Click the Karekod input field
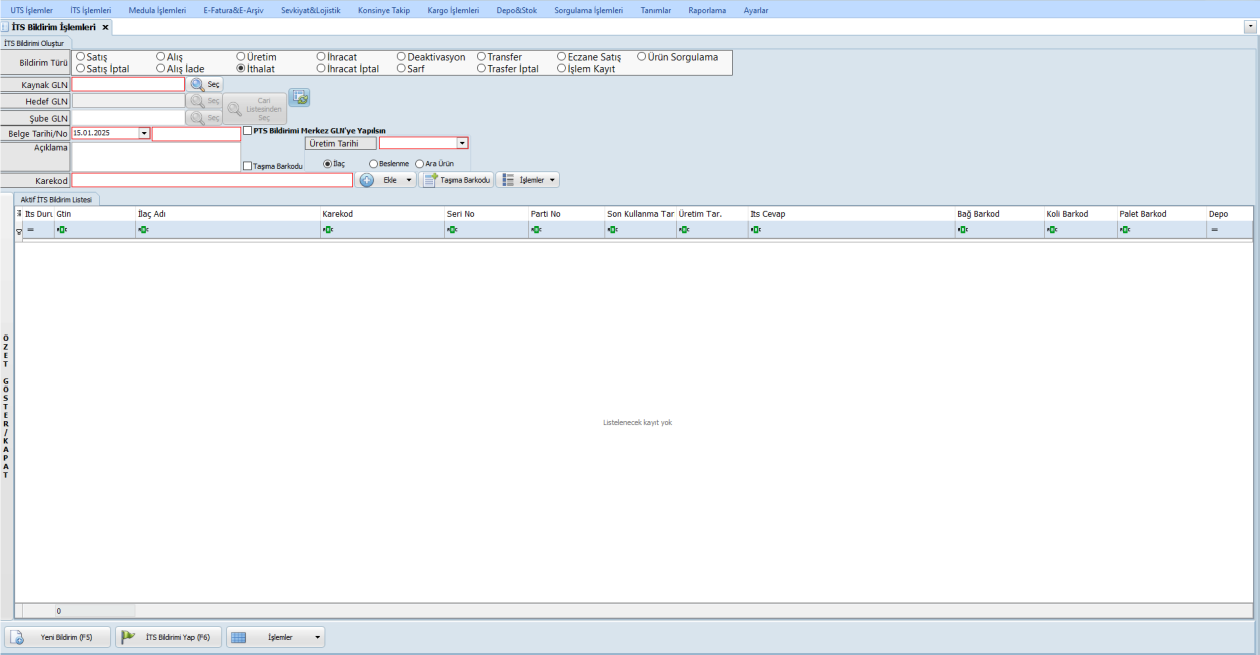The image size is (1260, 655). [212, 180]
